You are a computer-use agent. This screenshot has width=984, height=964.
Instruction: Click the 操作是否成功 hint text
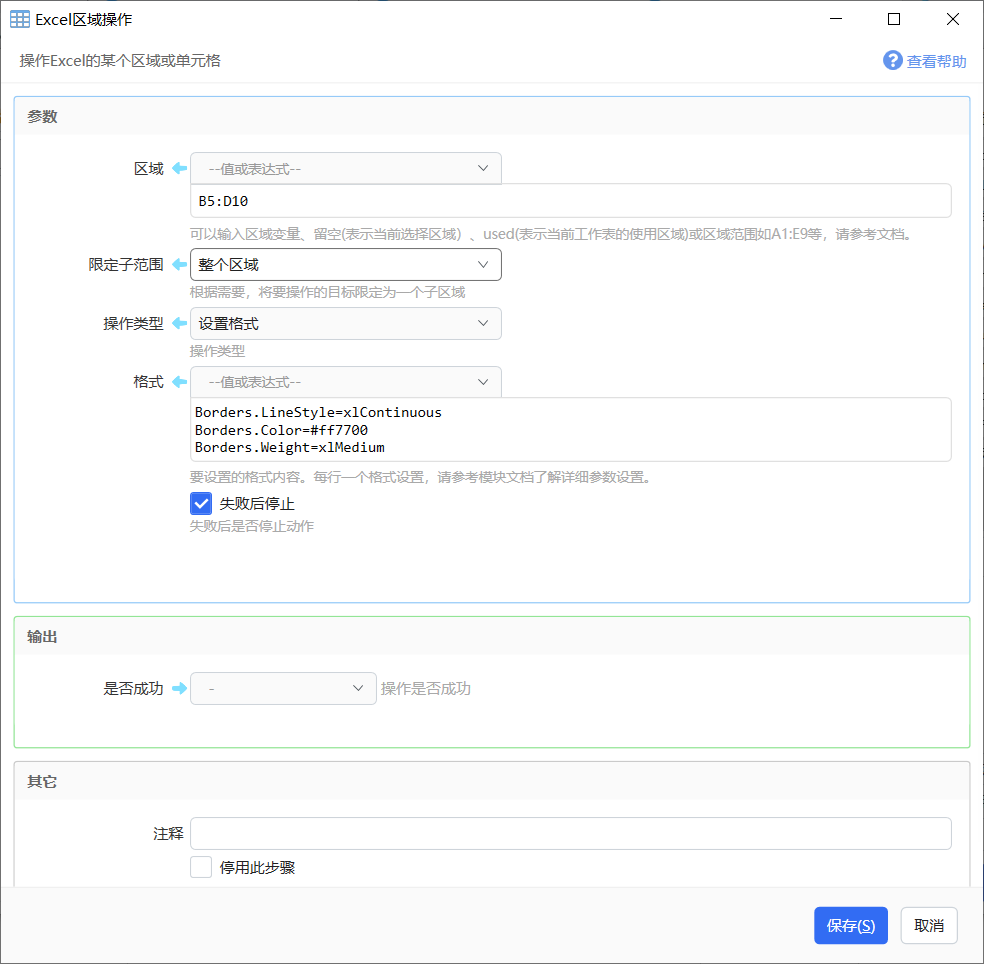[425, 688]
